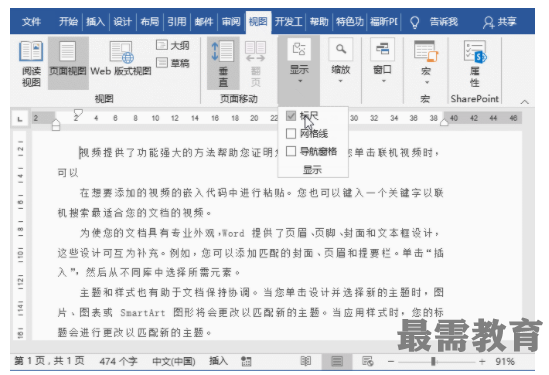Click the 告诉我 search box
The image size is (549, 375).
[x=443, y=22]
